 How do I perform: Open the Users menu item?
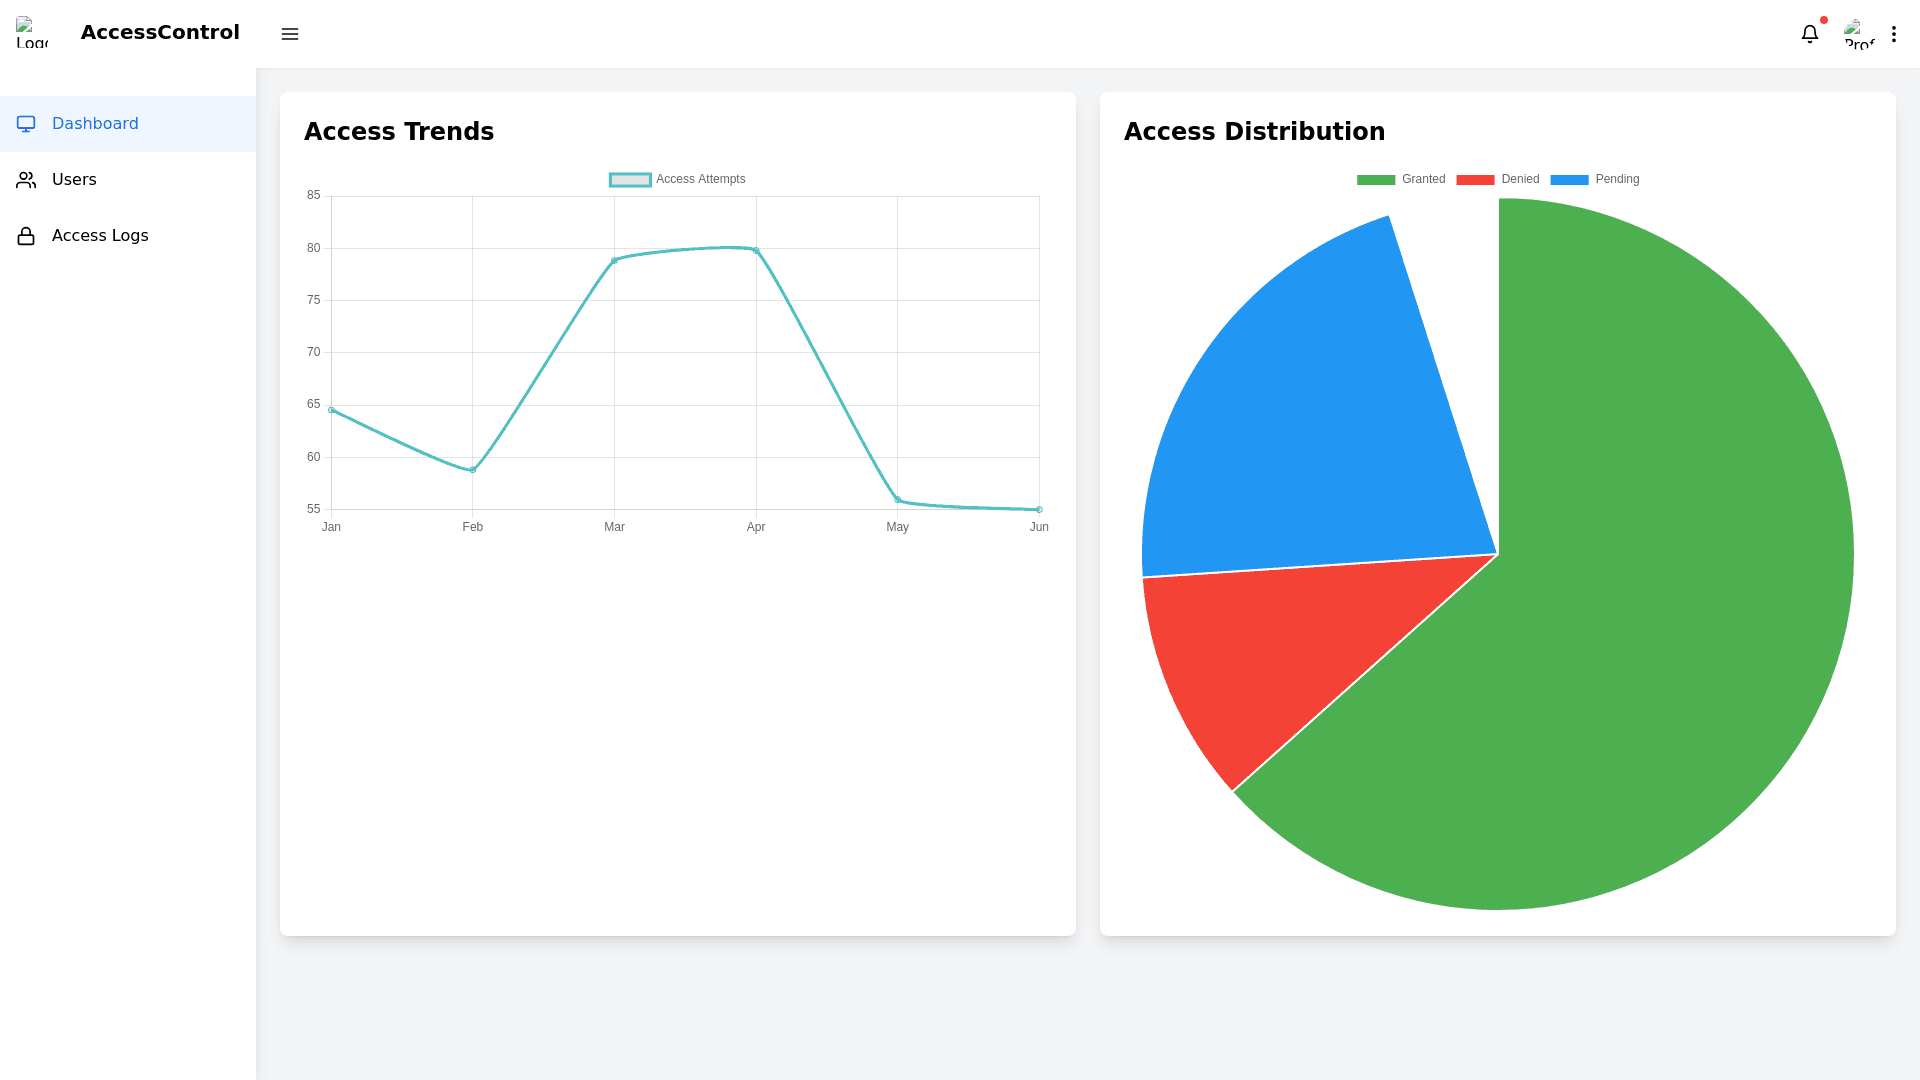74,180
